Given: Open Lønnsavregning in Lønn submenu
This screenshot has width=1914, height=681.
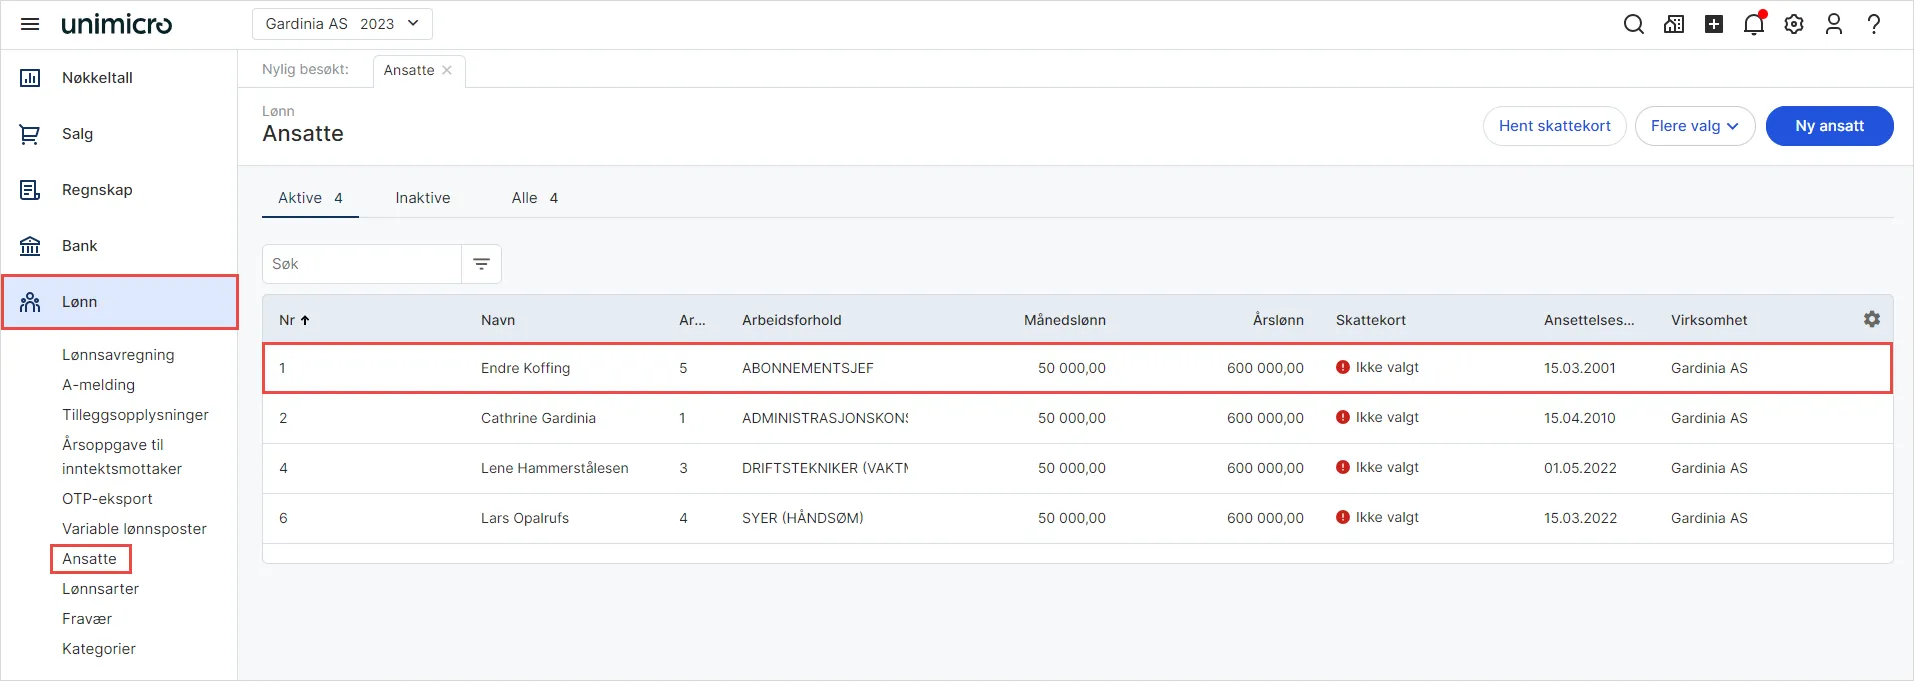Looking at the screenshot, I should pos(118,355).
